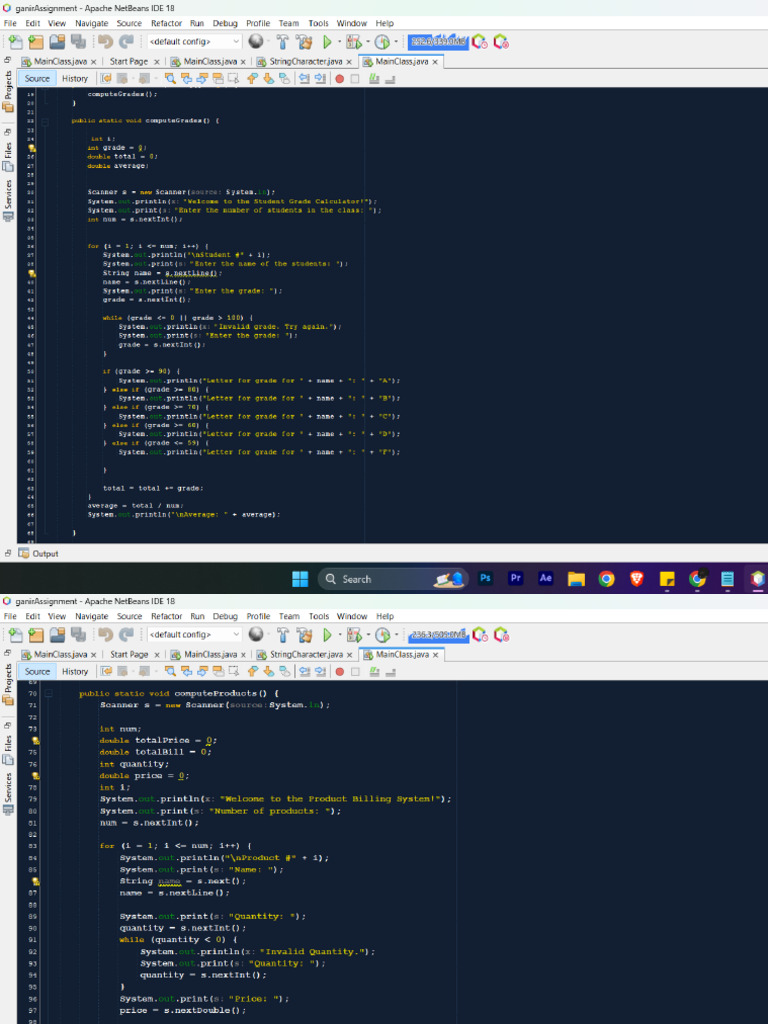Click hint lightbulb beside 'int grade = 0'
The image size is (768, 1024).
tap(32, 147)
